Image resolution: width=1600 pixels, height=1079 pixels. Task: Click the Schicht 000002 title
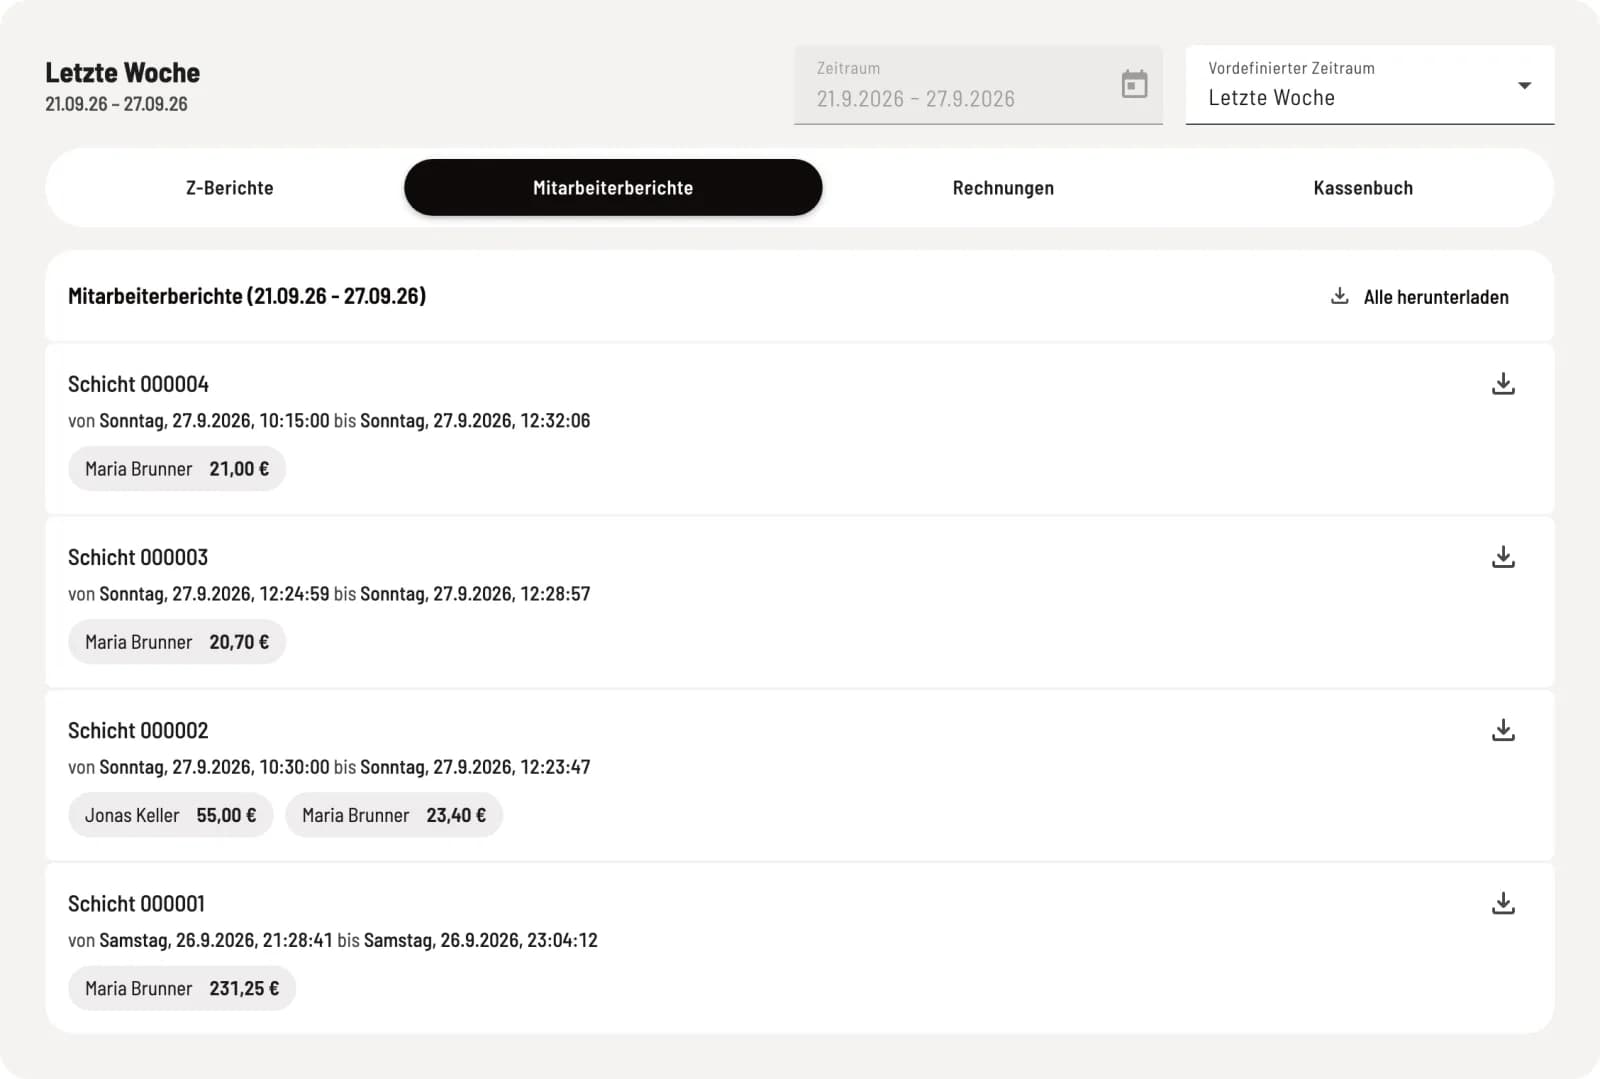coord(138,731)
